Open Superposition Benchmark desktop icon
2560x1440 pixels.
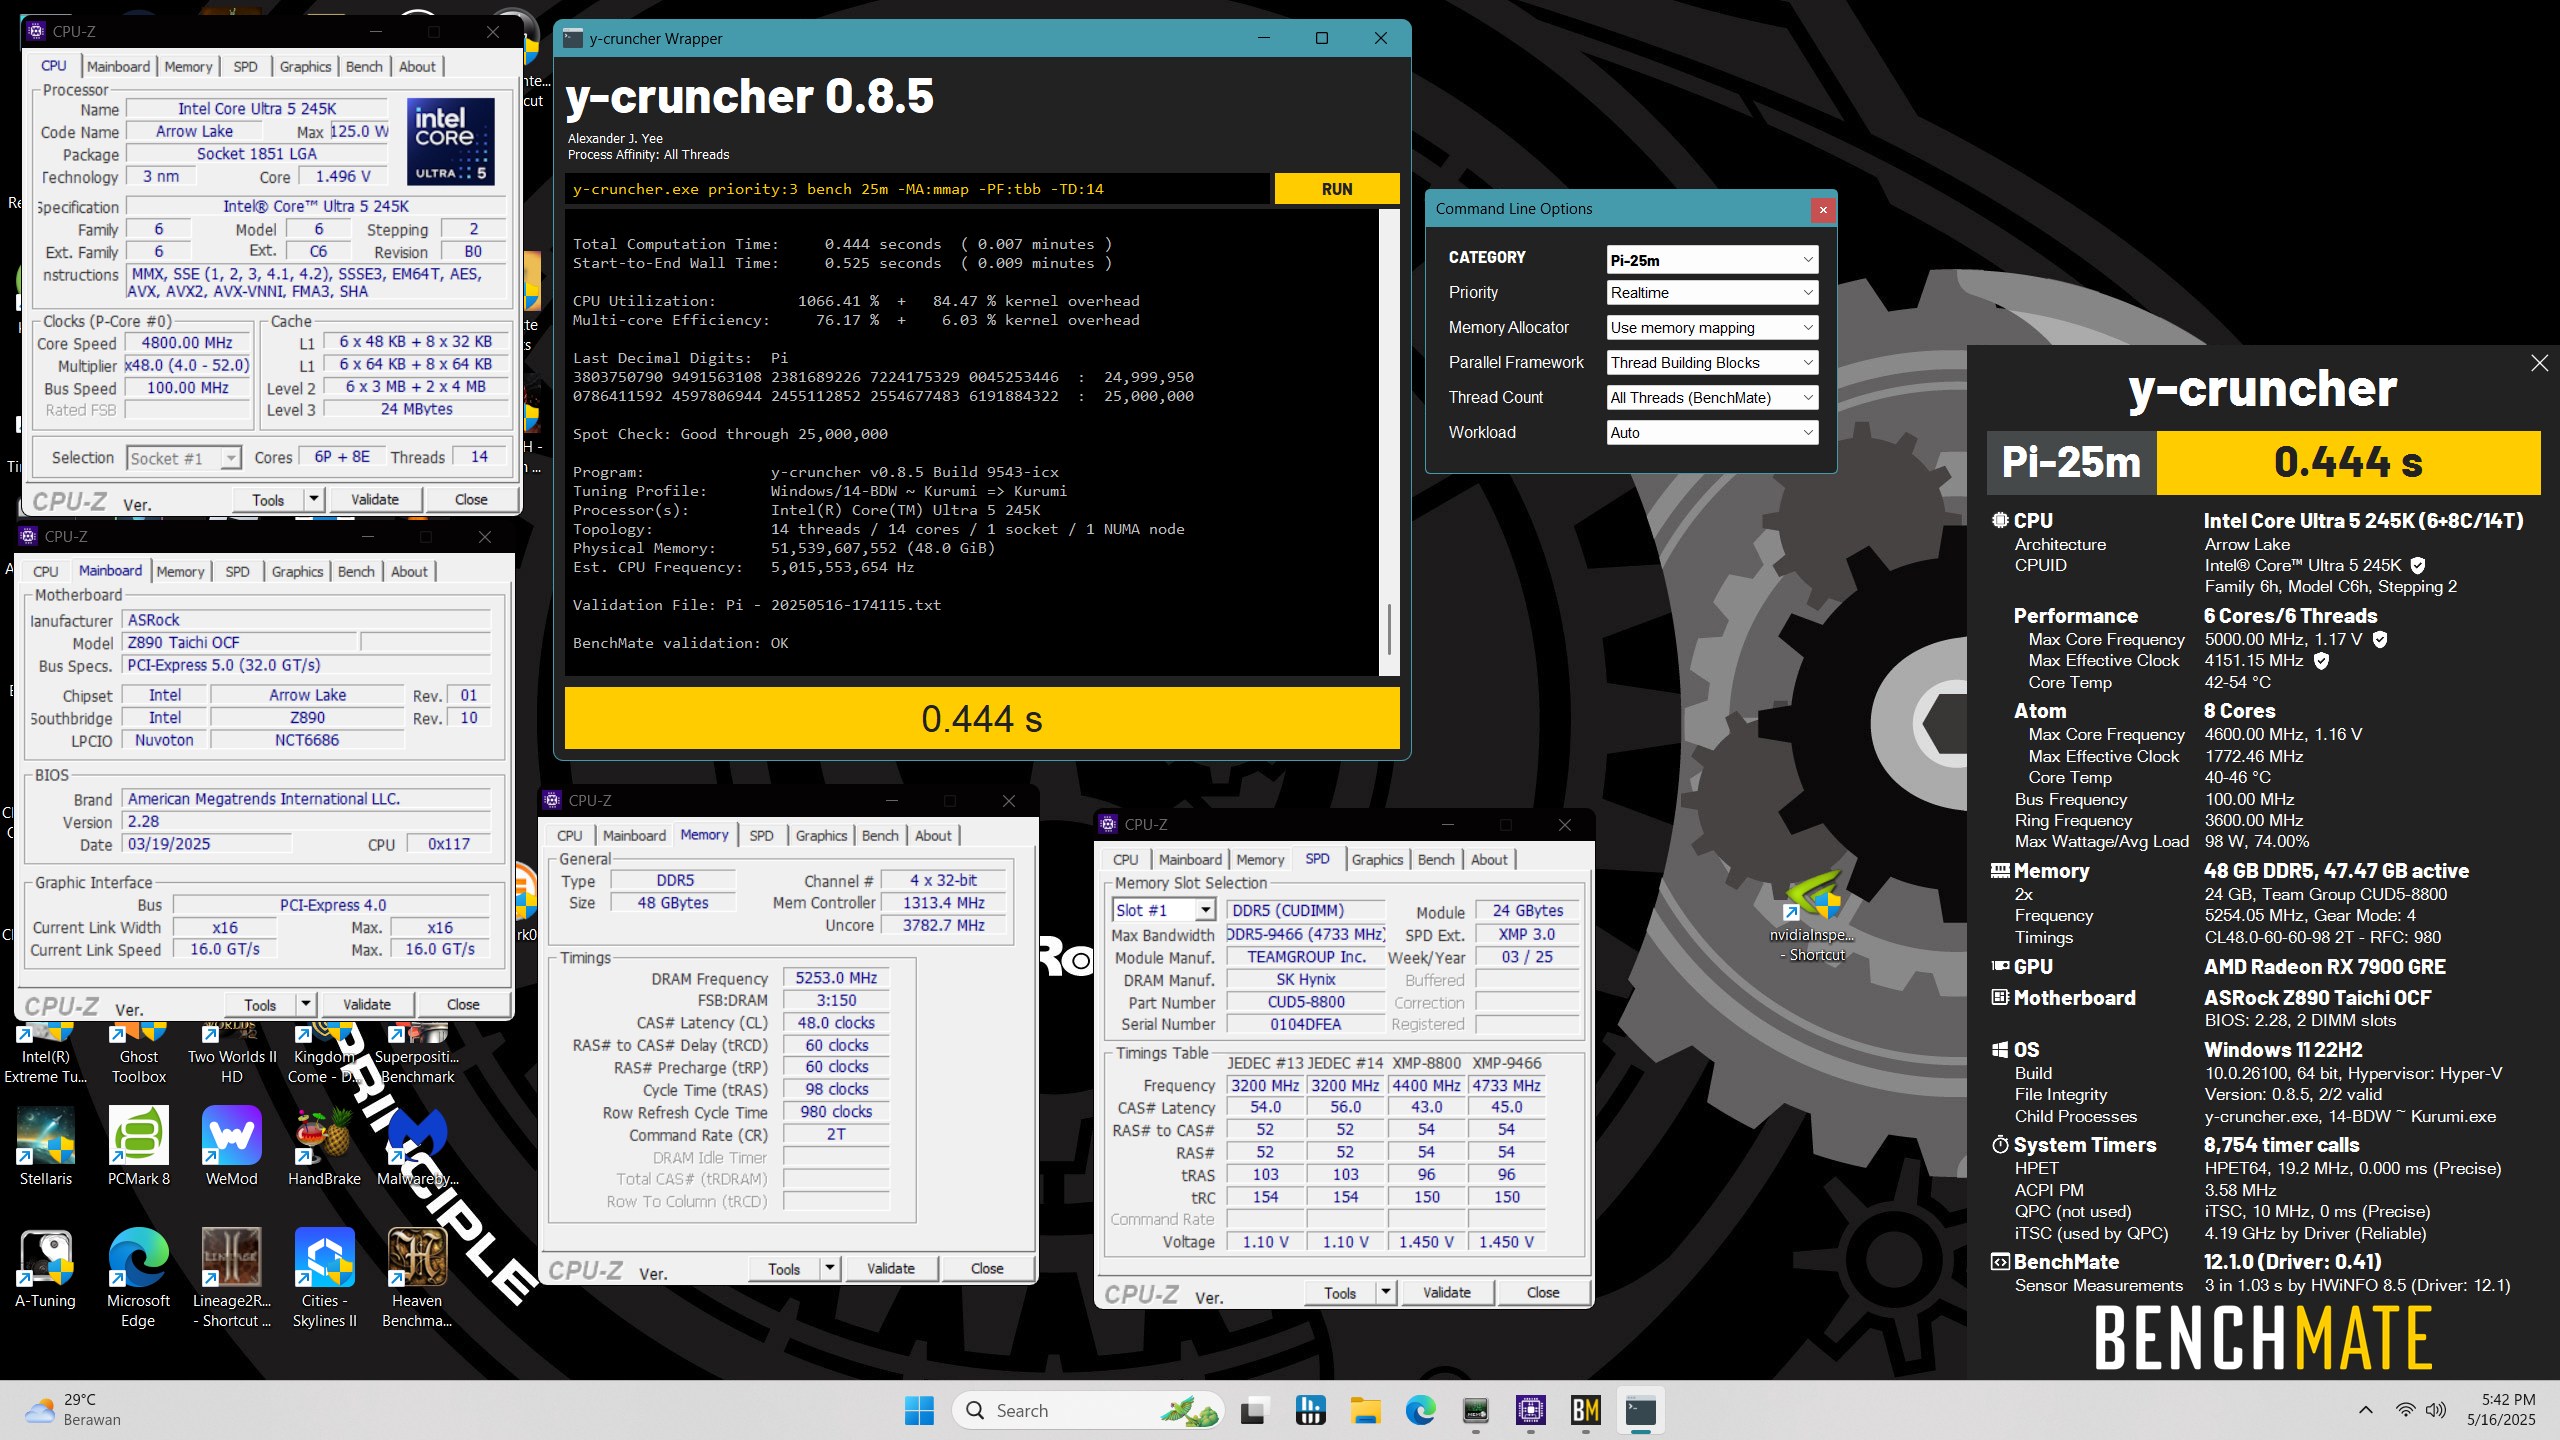(417, 1056)
